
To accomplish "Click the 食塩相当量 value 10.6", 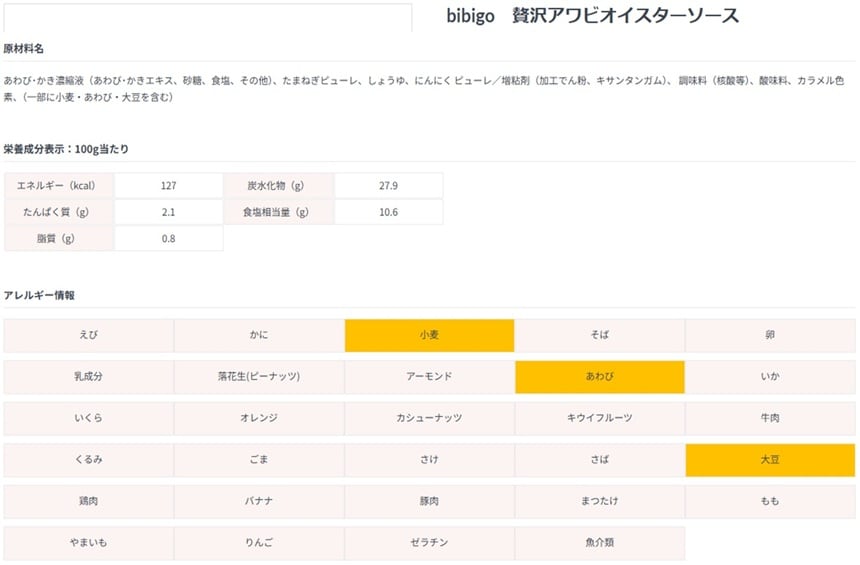I will (x=388, y=212).
